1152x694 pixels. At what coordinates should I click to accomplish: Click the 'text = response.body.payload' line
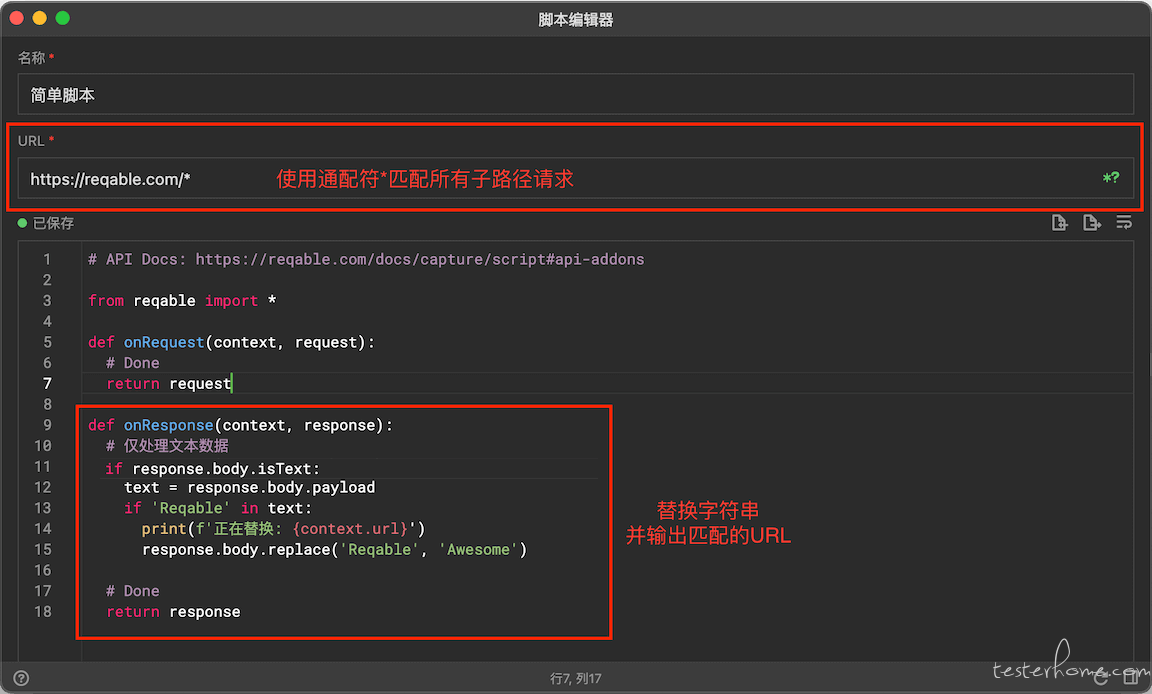click(250, 487)
